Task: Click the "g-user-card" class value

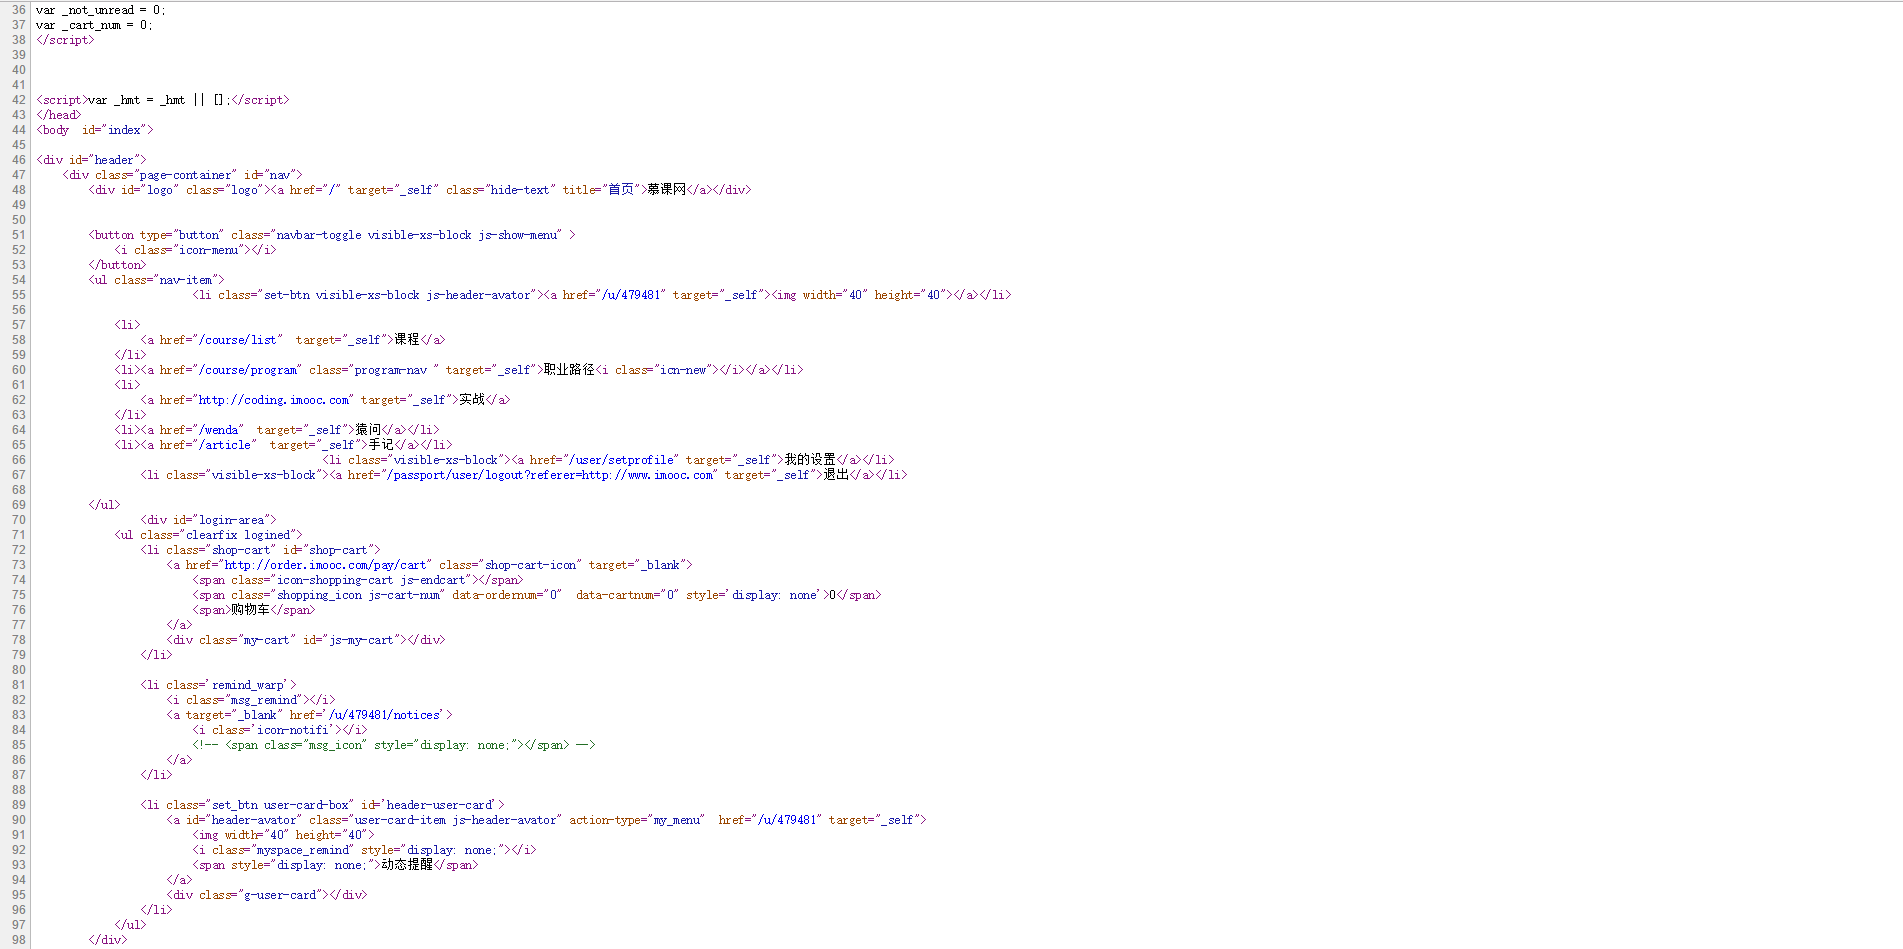Action: pyautogui.click(x=280, y=895)
